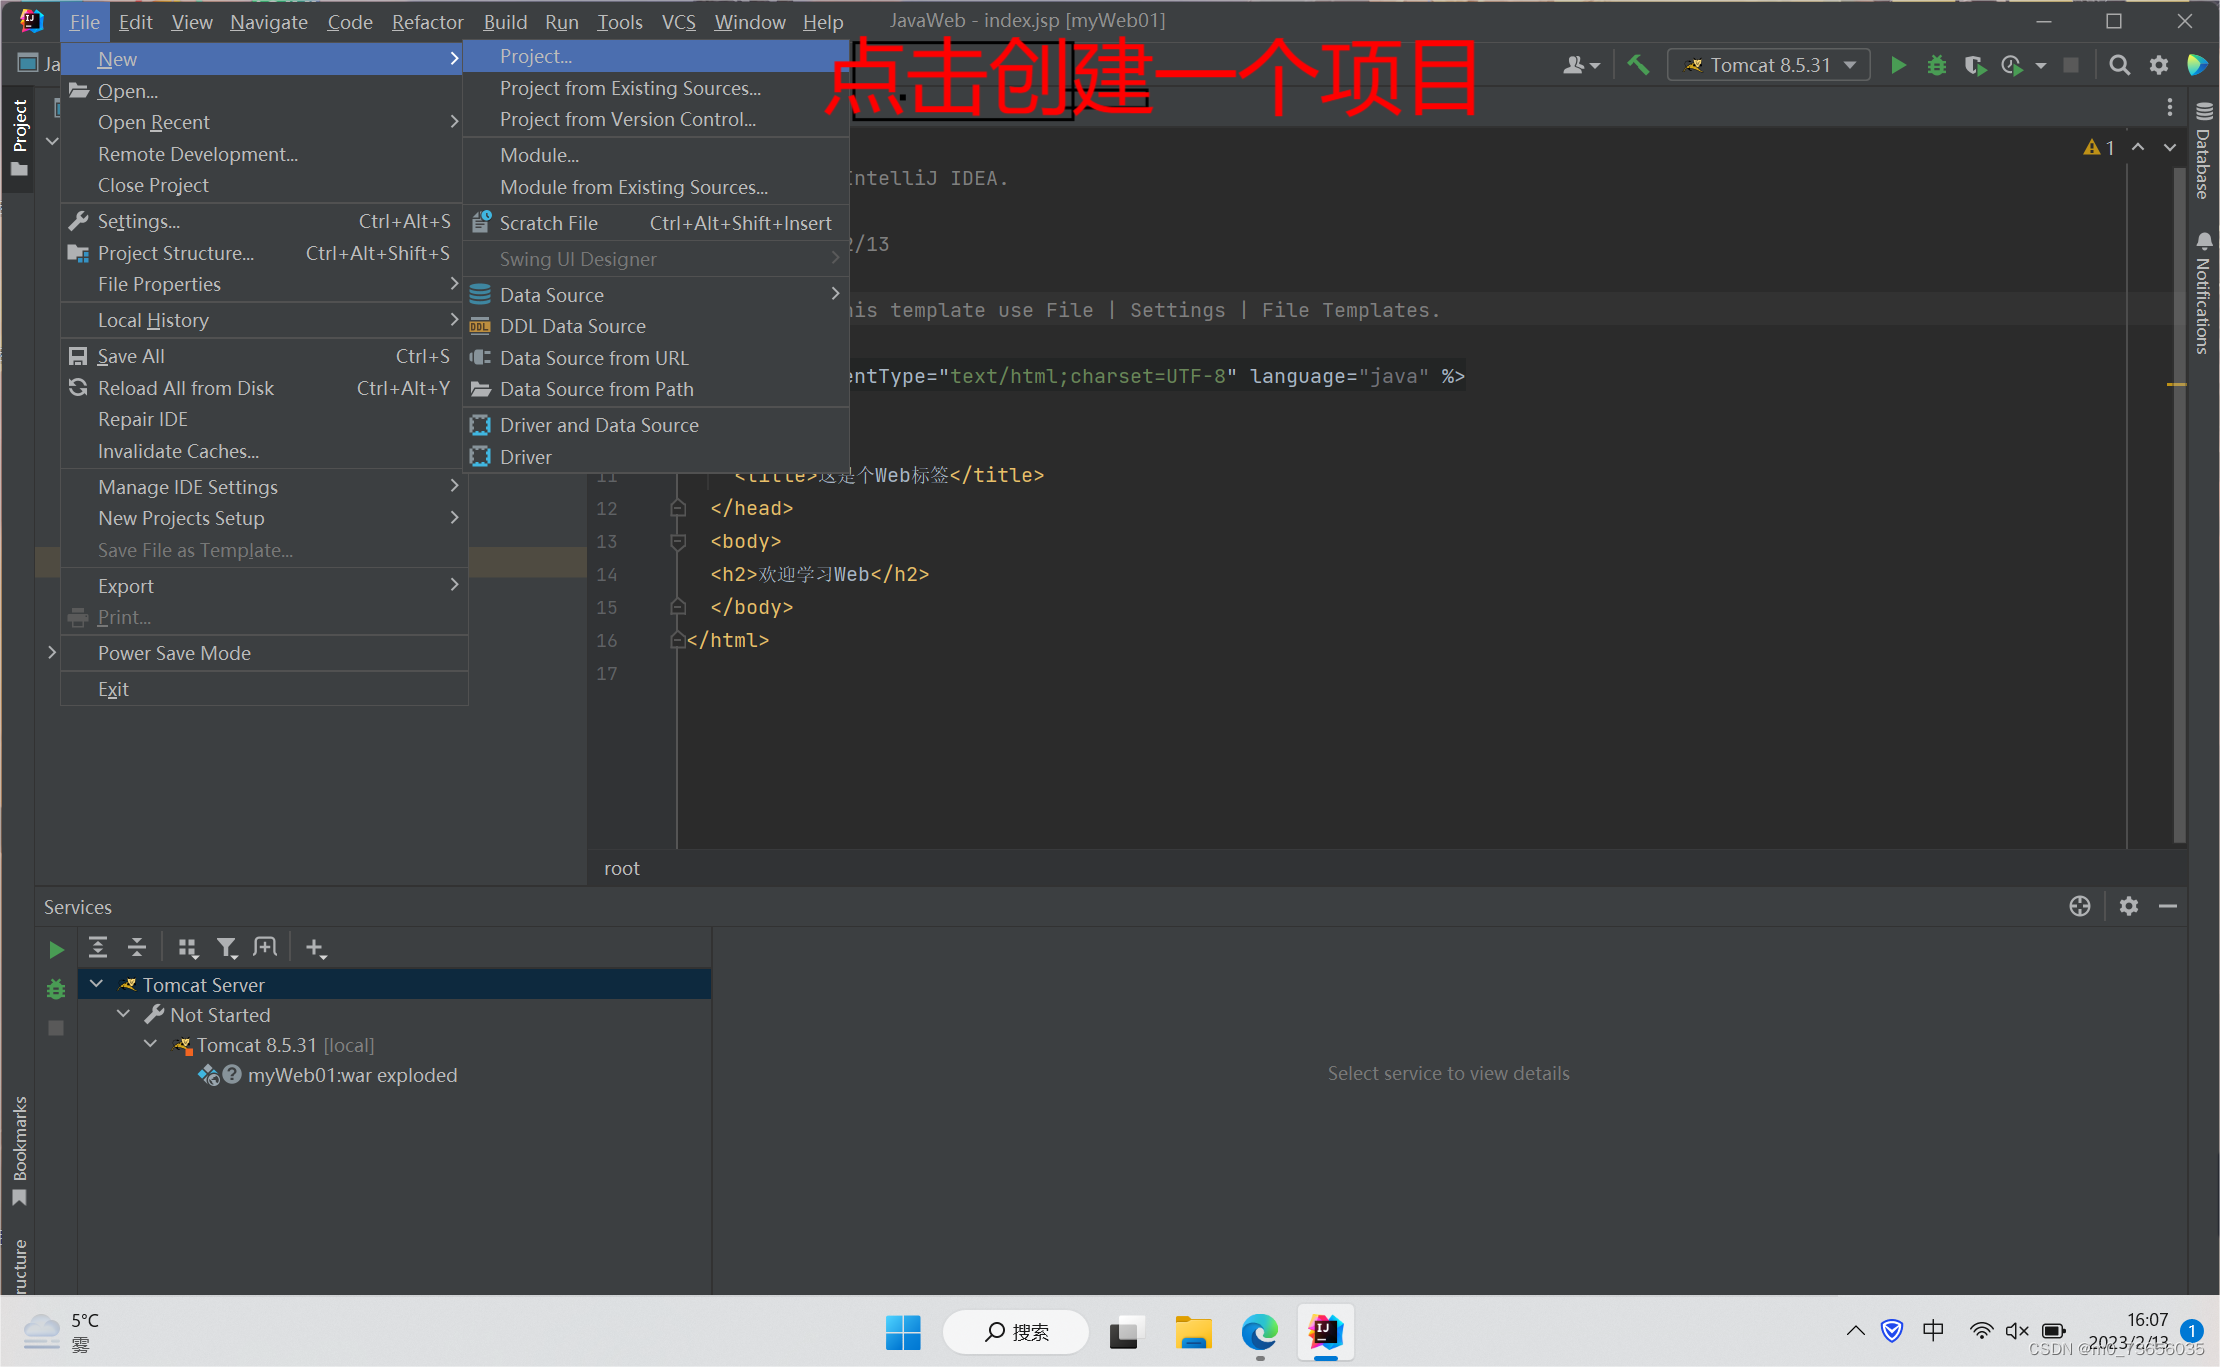Choose Module... from New submenu
Viewport: 2220px width, 1367px height.
(x=539, y=155)
